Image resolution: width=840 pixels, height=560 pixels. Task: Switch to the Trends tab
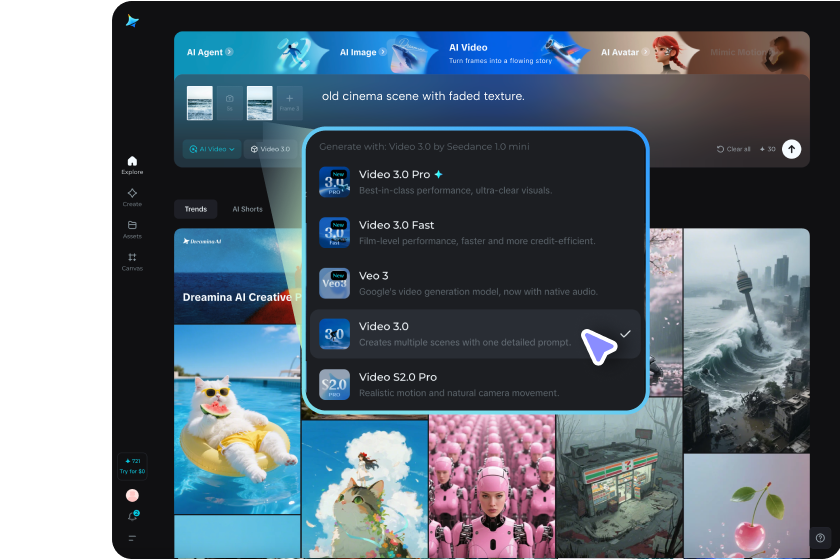[x=196, y=209]
